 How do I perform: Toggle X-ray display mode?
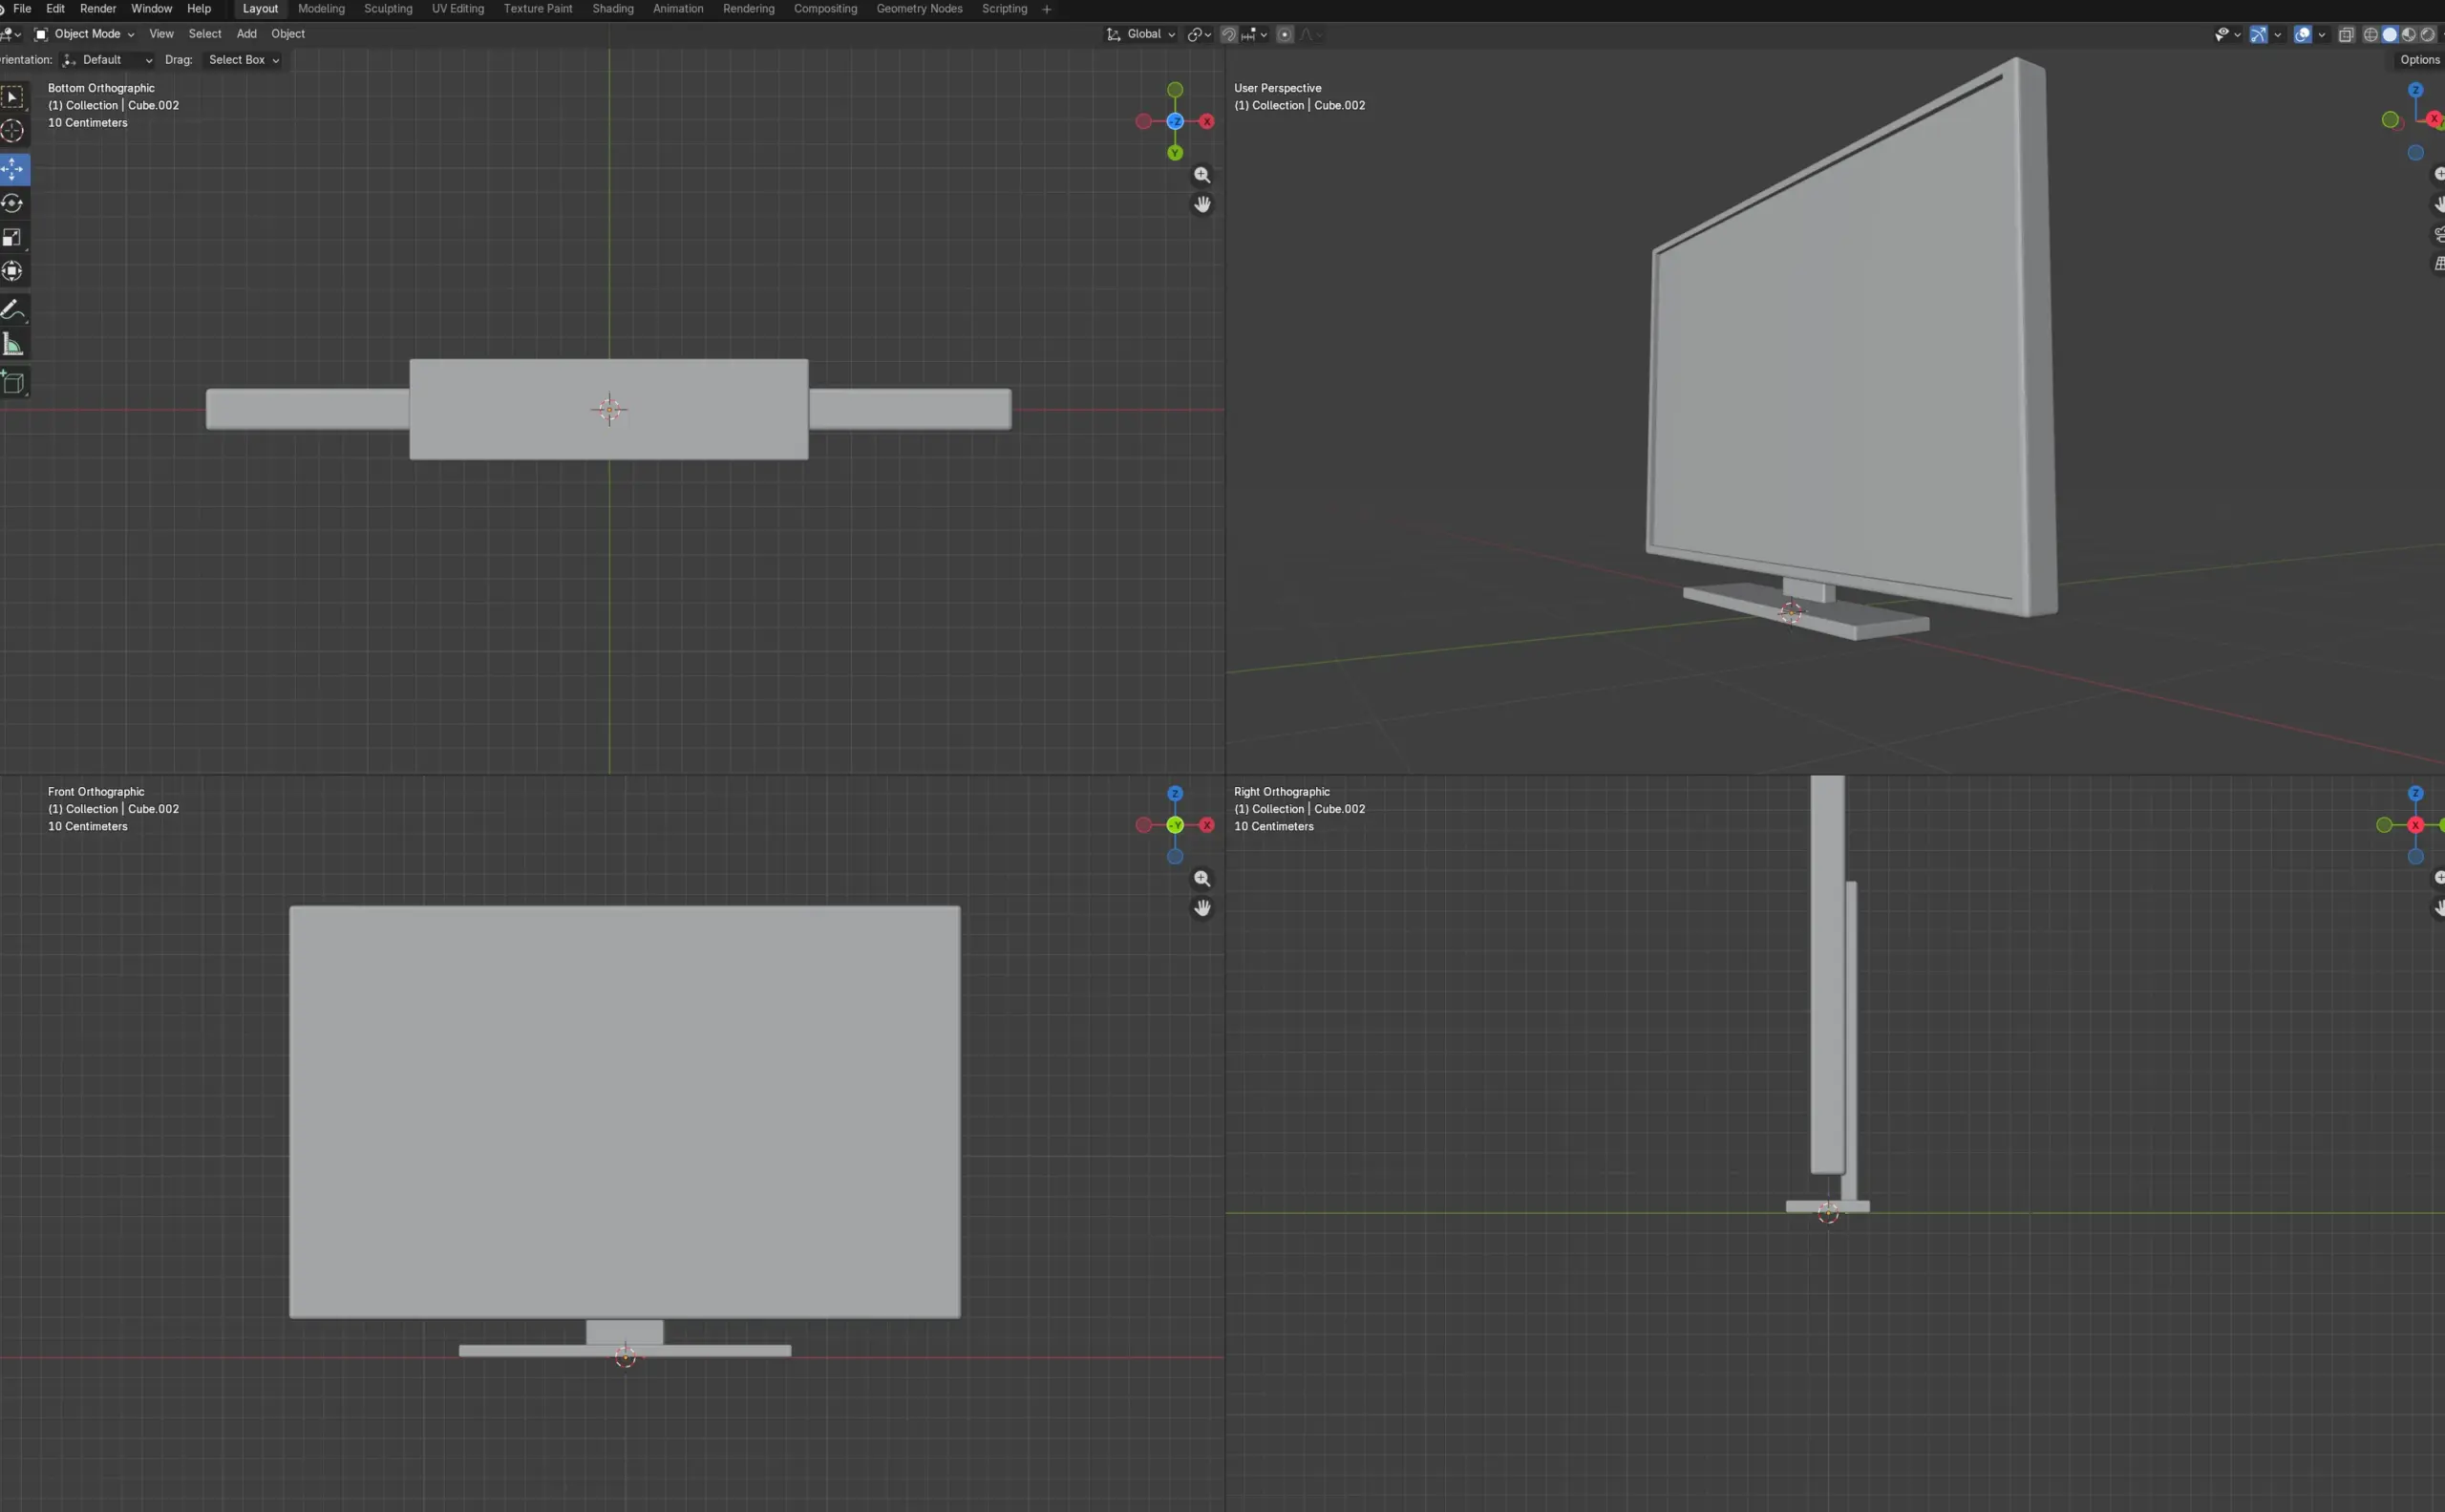coord(2346,35)
